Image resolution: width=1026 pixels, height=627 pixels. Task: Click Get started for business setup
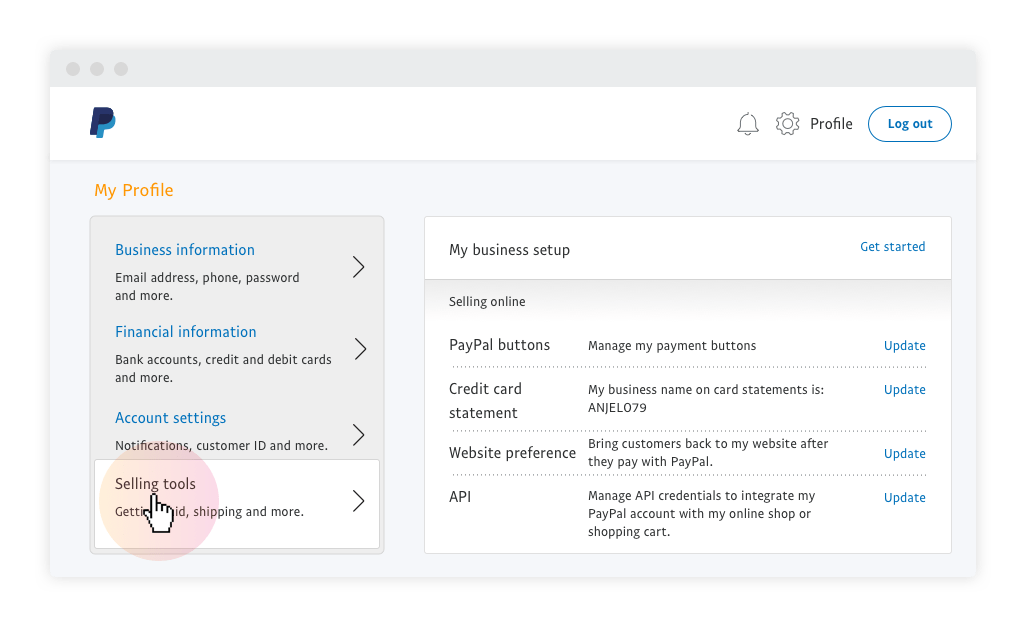coord(892,247)
